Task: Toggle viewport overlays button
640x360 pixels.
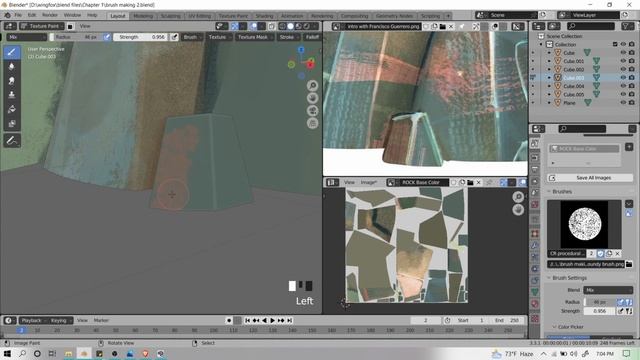Action: pyautogui.click(x=253, y=26)
